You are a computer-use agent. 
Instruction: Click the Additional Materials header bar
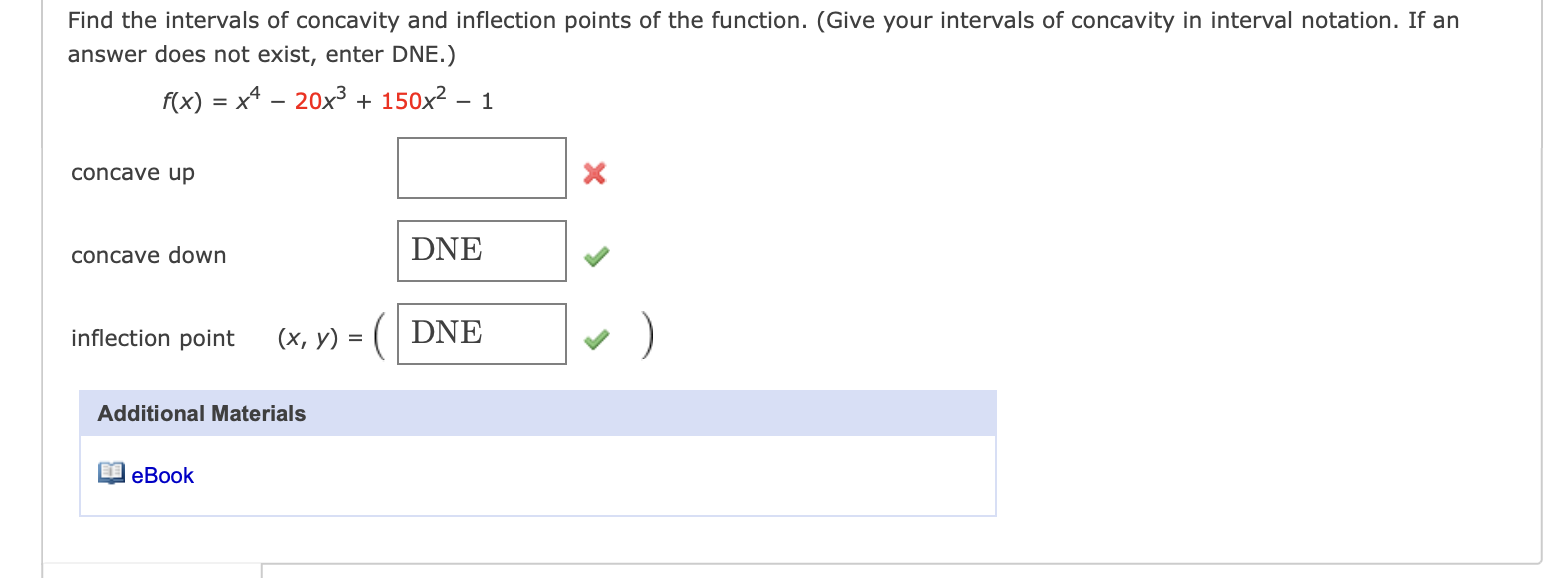point(538,412)
